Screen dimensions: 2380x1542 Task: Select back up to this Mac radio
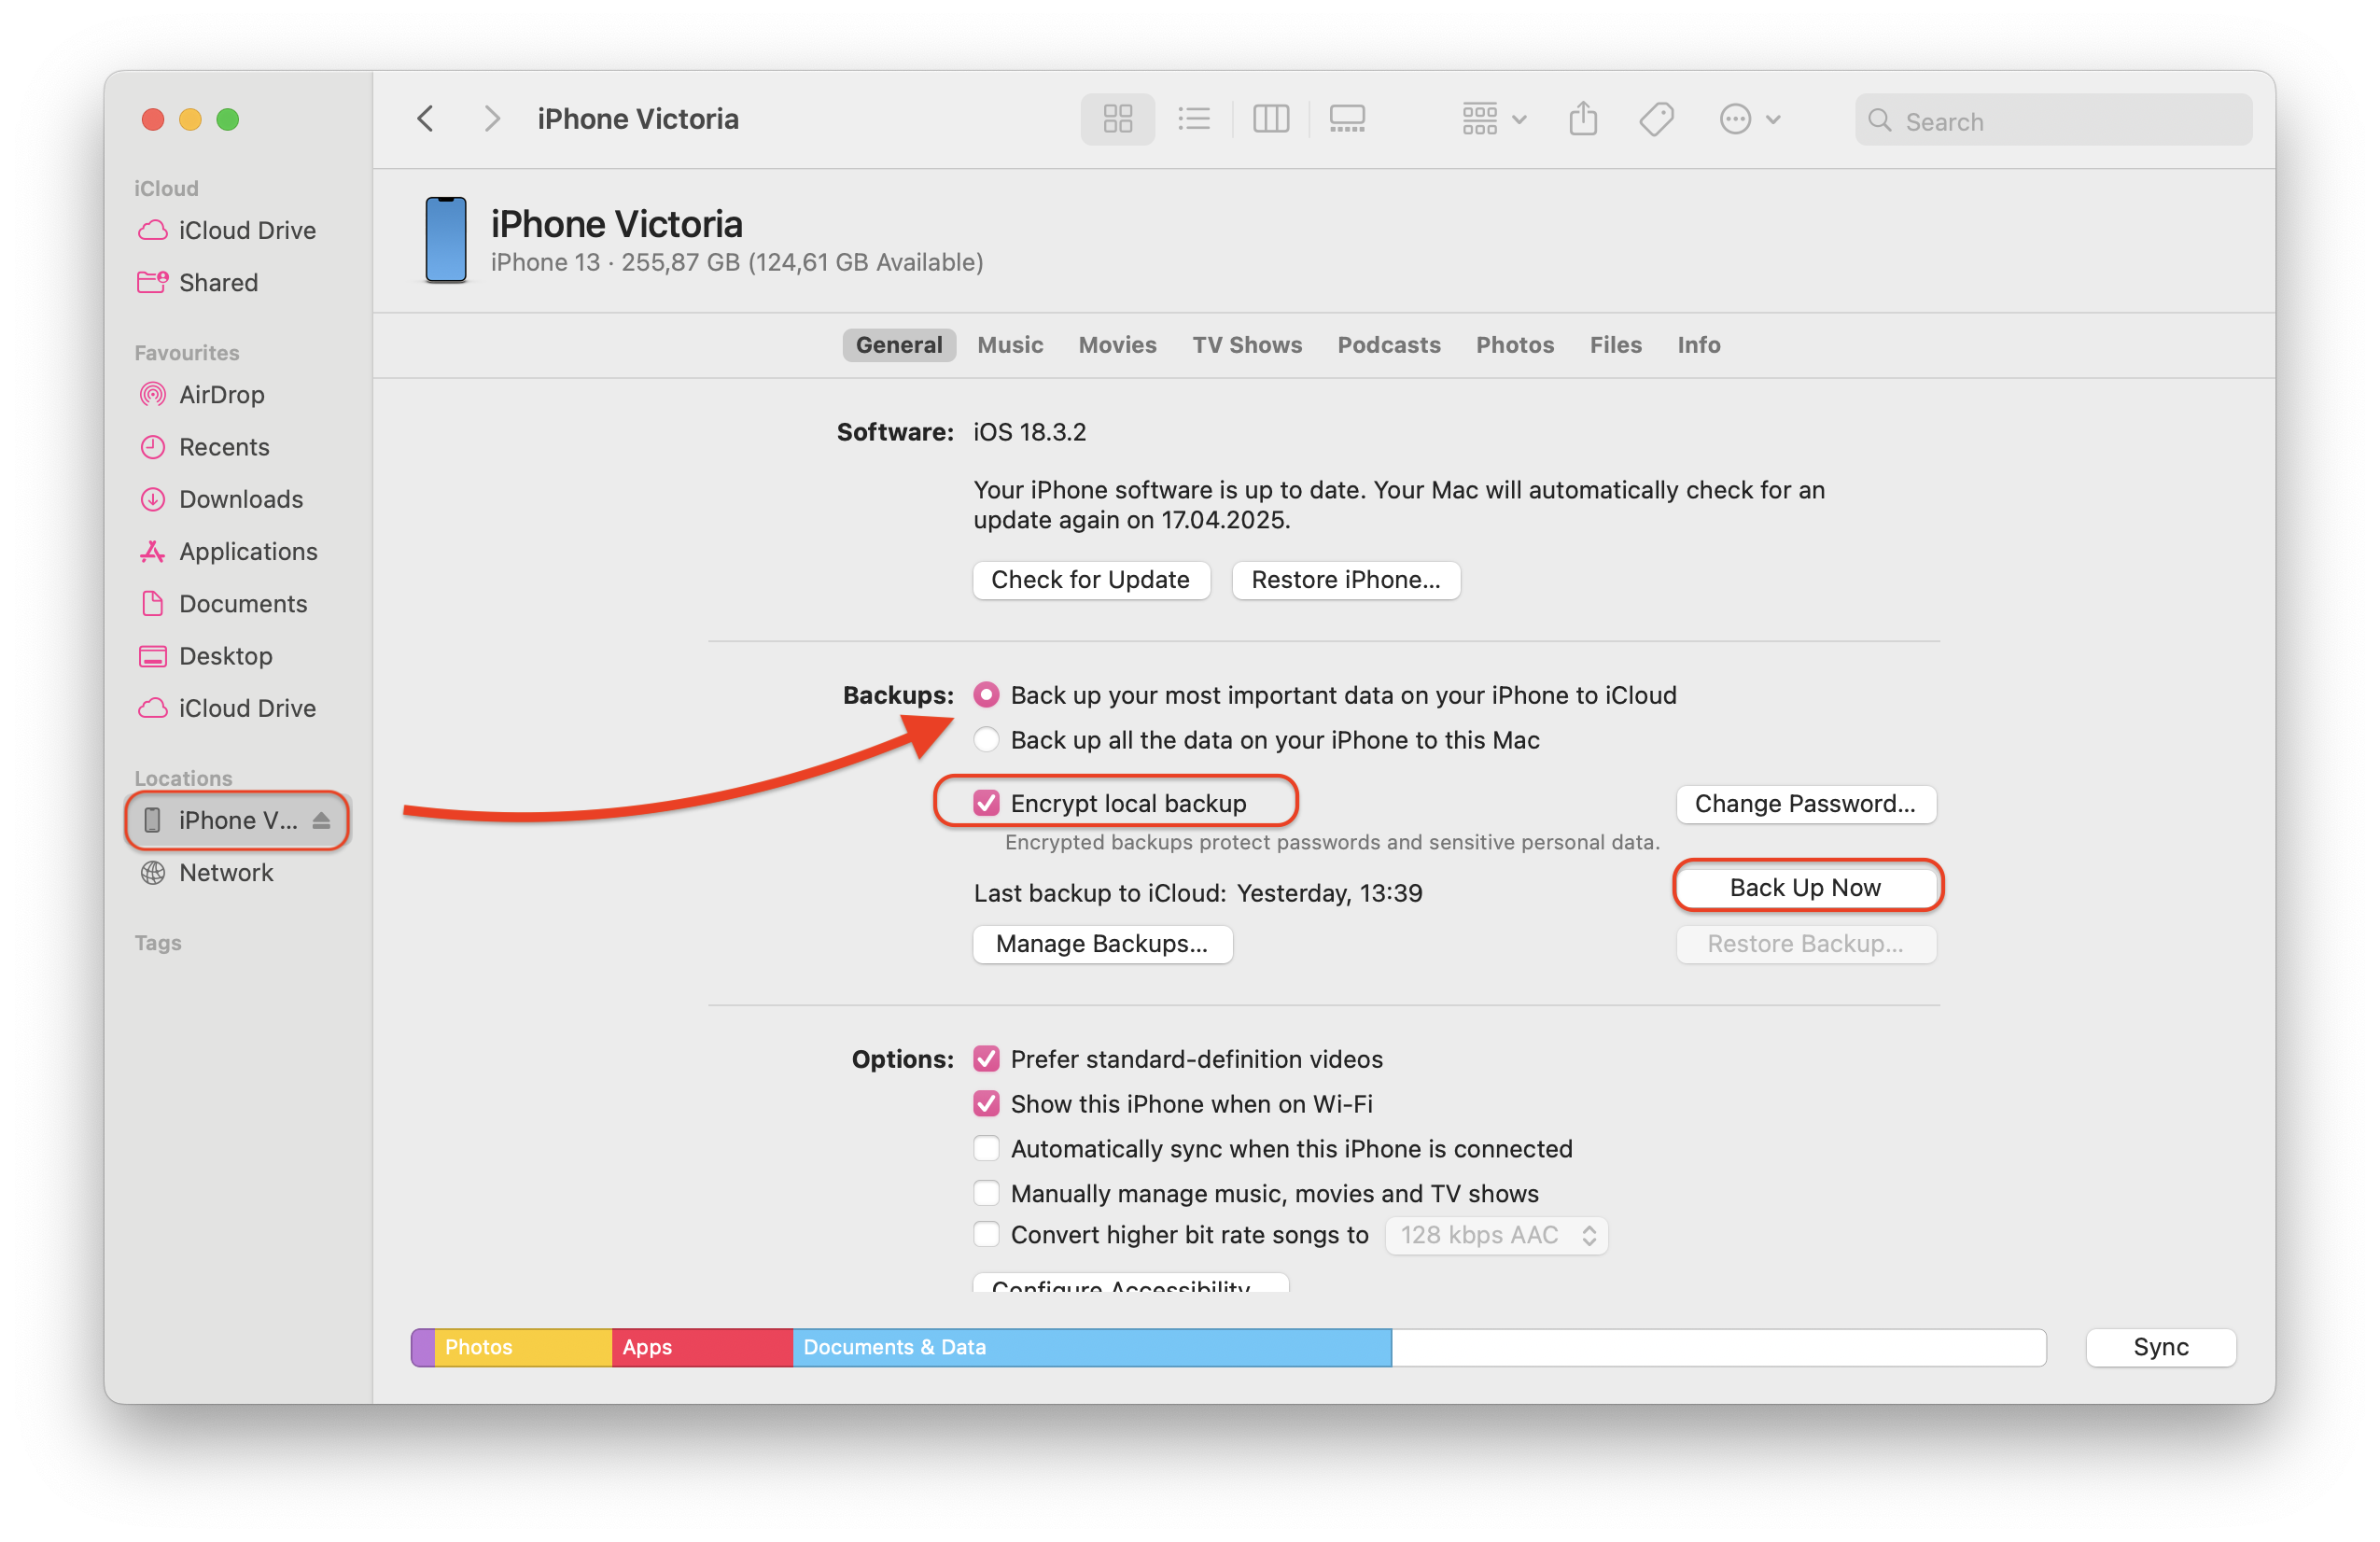987,740
